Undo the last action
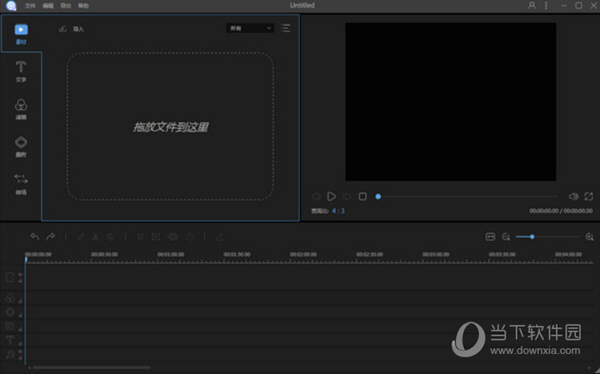The height and width of the screenshot is (374, 600). (x=35, y=237)
